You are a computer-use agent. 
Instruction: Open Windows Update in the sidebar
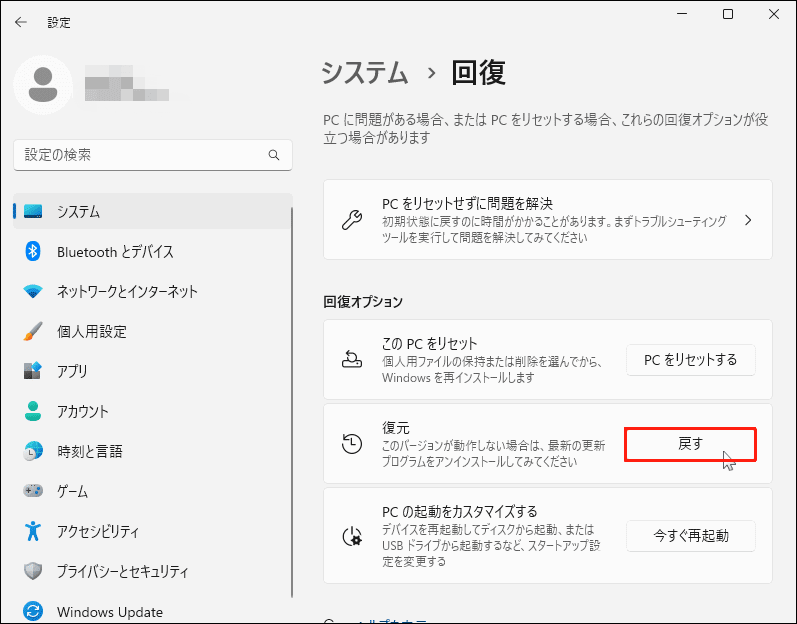[x=152, y=611]
